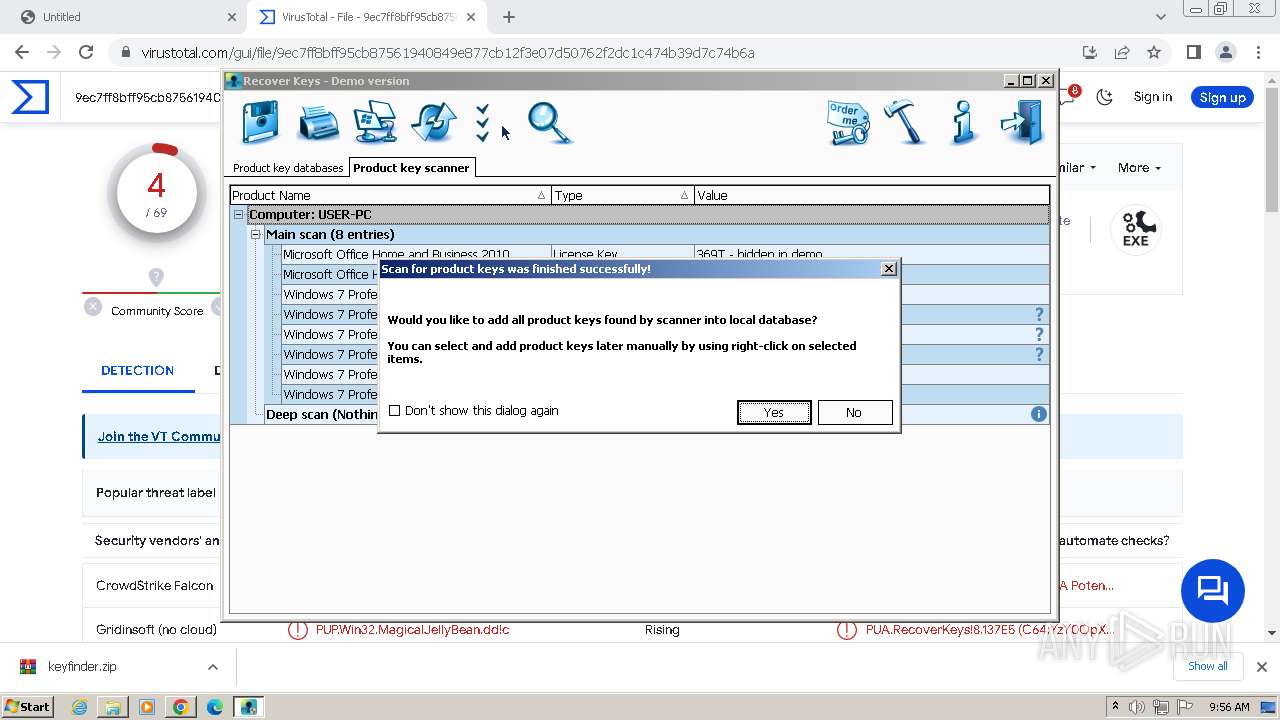Switch to Product key databases tab

(288, 168)
